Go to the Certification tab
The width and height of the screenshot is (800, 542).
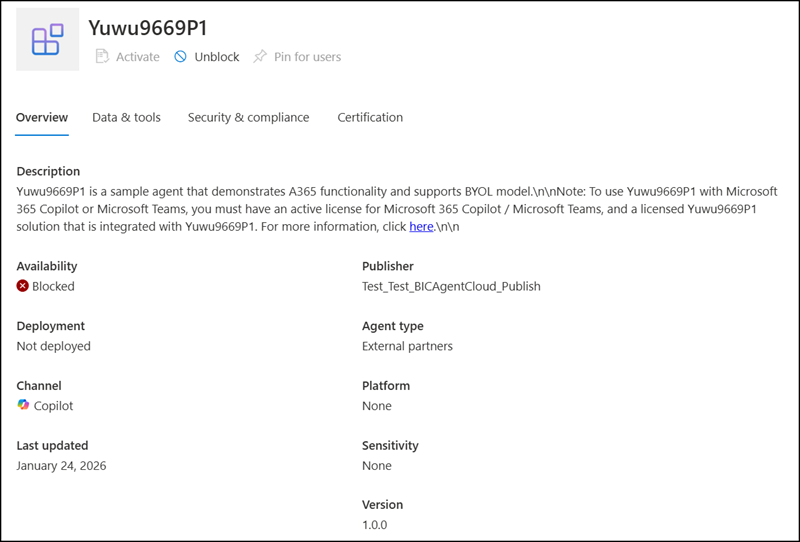[x=370, y=117]
